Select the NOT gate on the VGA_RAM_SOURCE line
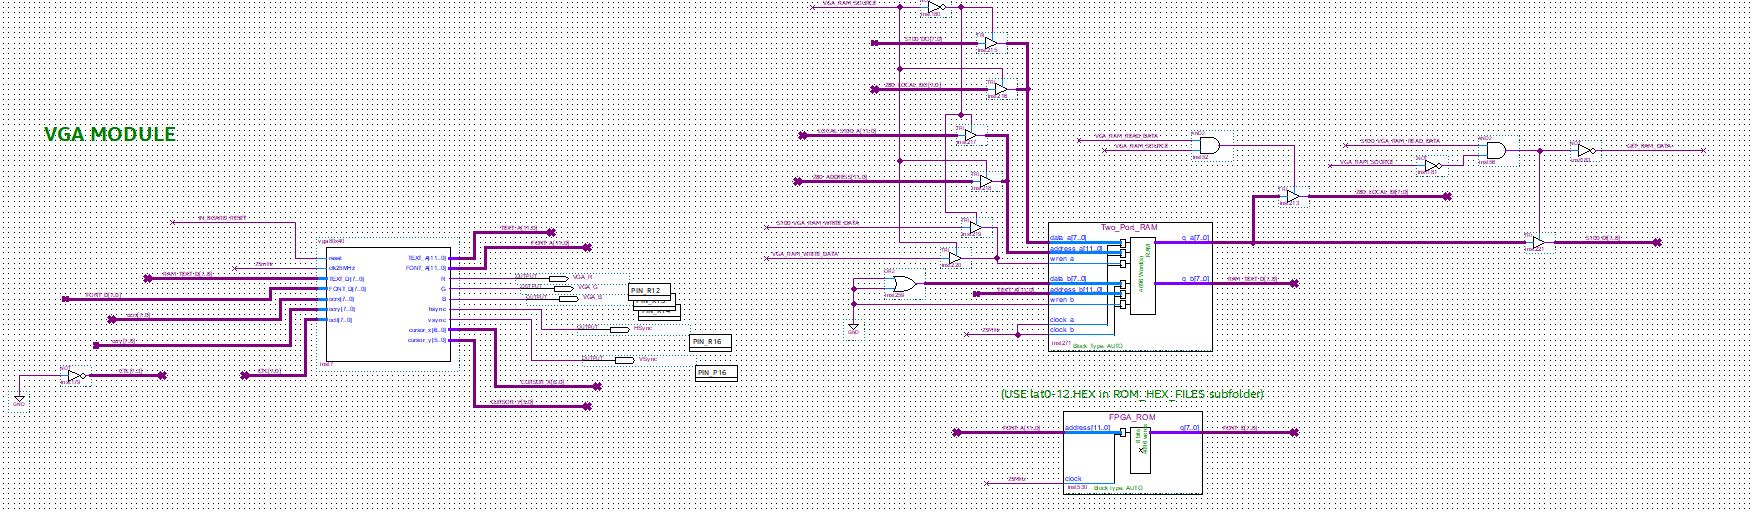The width and height of the screenshot is (1754, 513). pyautogui.click(x=935, y=8)
